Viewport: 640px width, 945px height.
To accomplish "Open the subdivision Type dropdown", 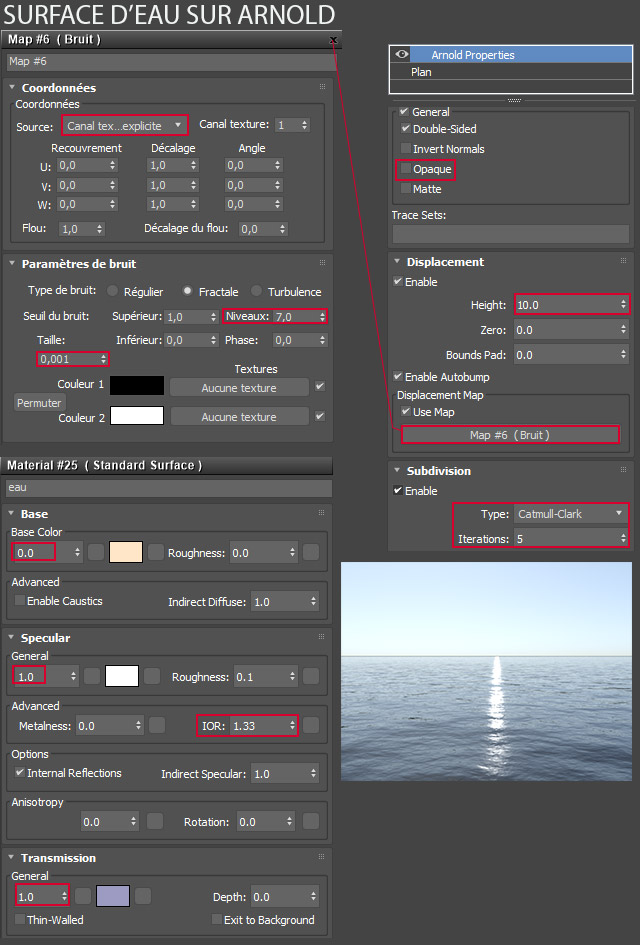I will tap(570, 514).
